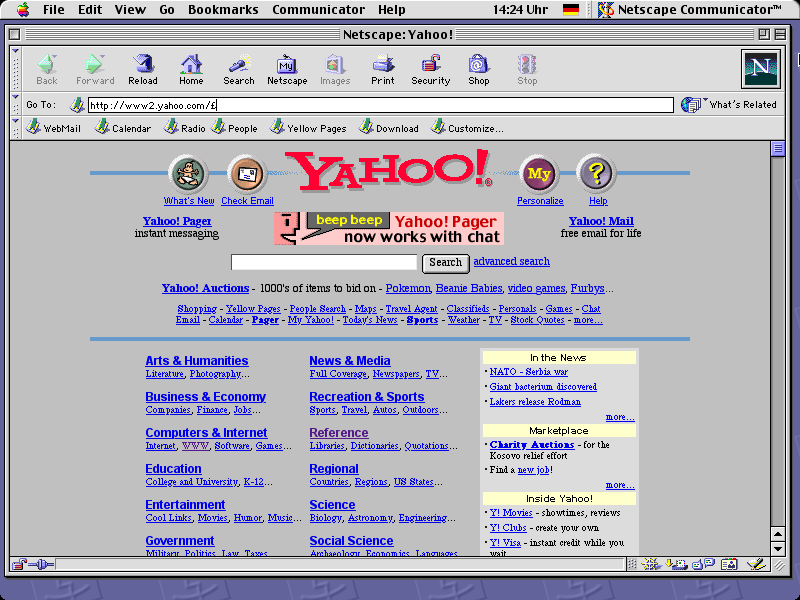Click the My Personalize round icon
The width and height of the screenshot is (800, 600).
click(539, 173)
